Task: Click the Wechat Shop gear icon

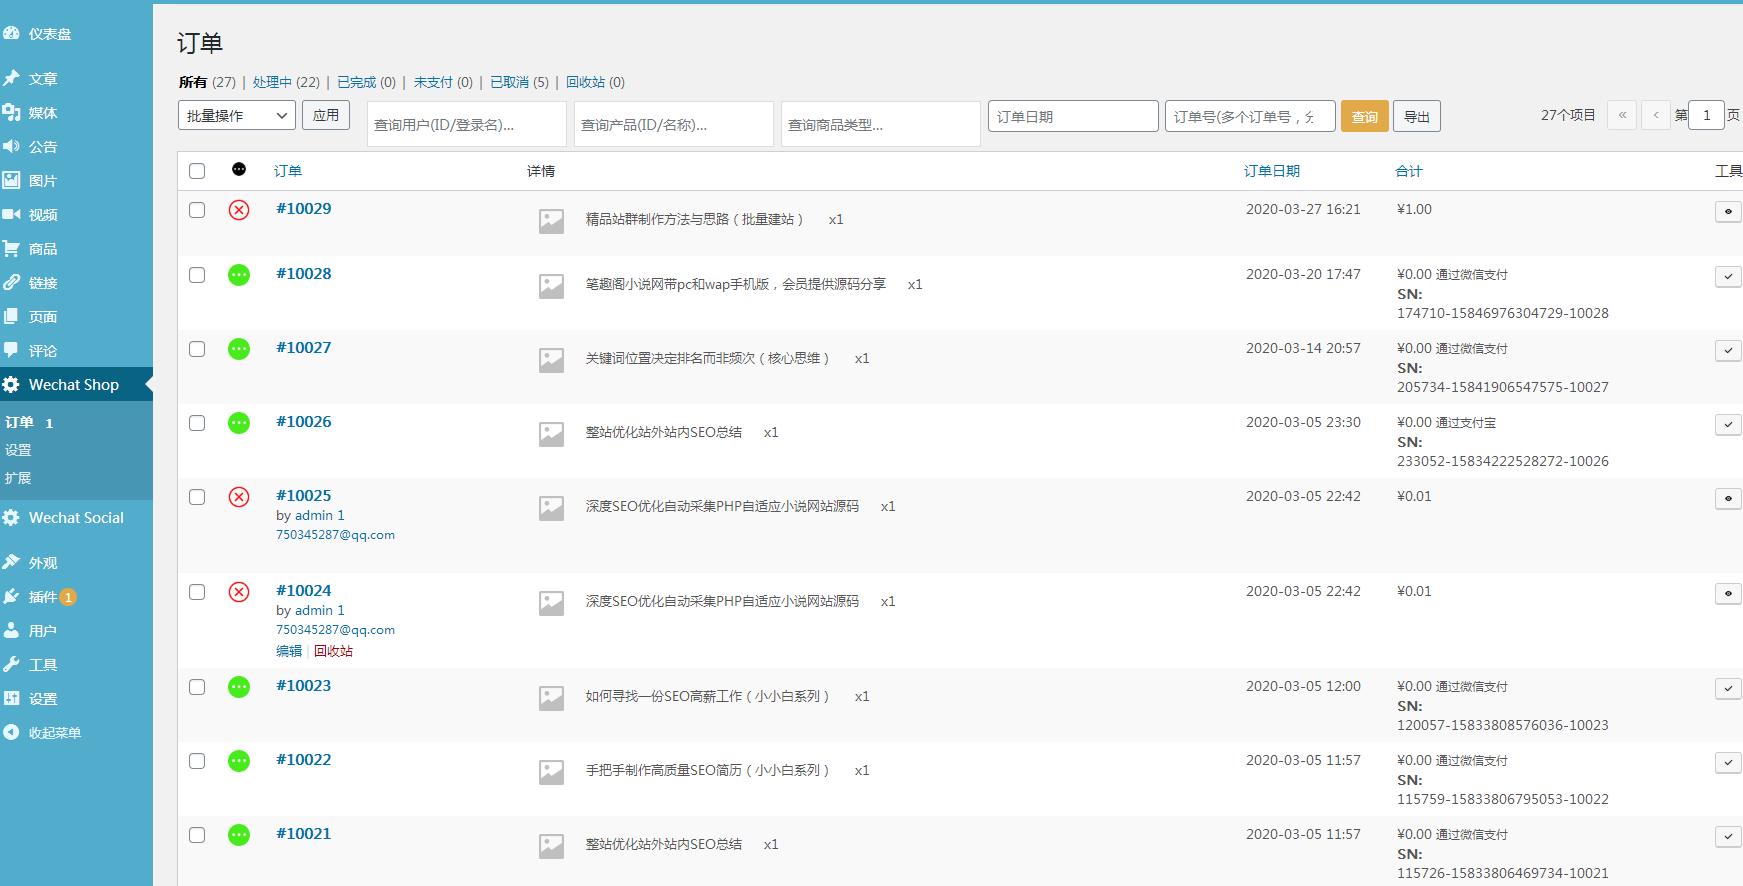Action: [11, 385]
